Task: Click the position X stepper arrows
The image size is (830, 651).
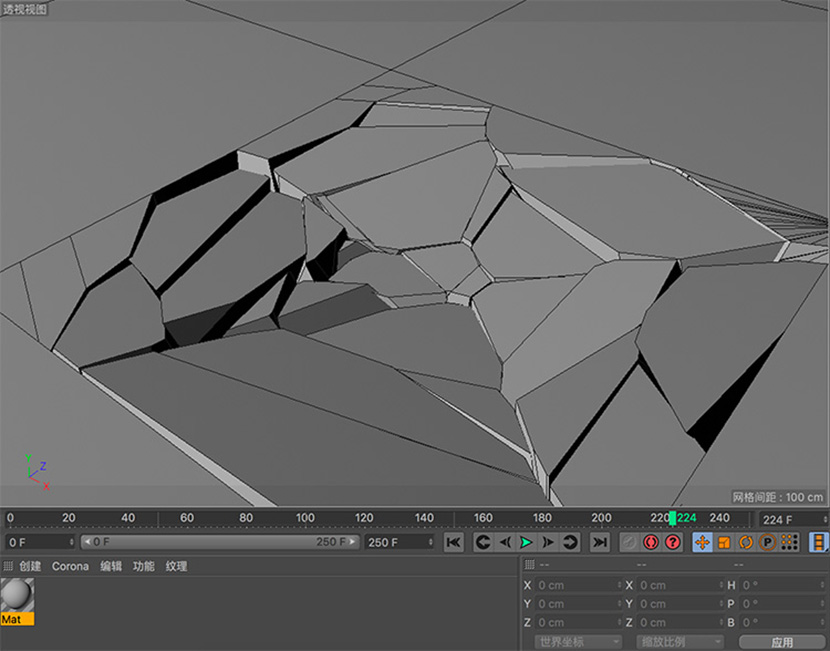Action: (x=619, y=585)
